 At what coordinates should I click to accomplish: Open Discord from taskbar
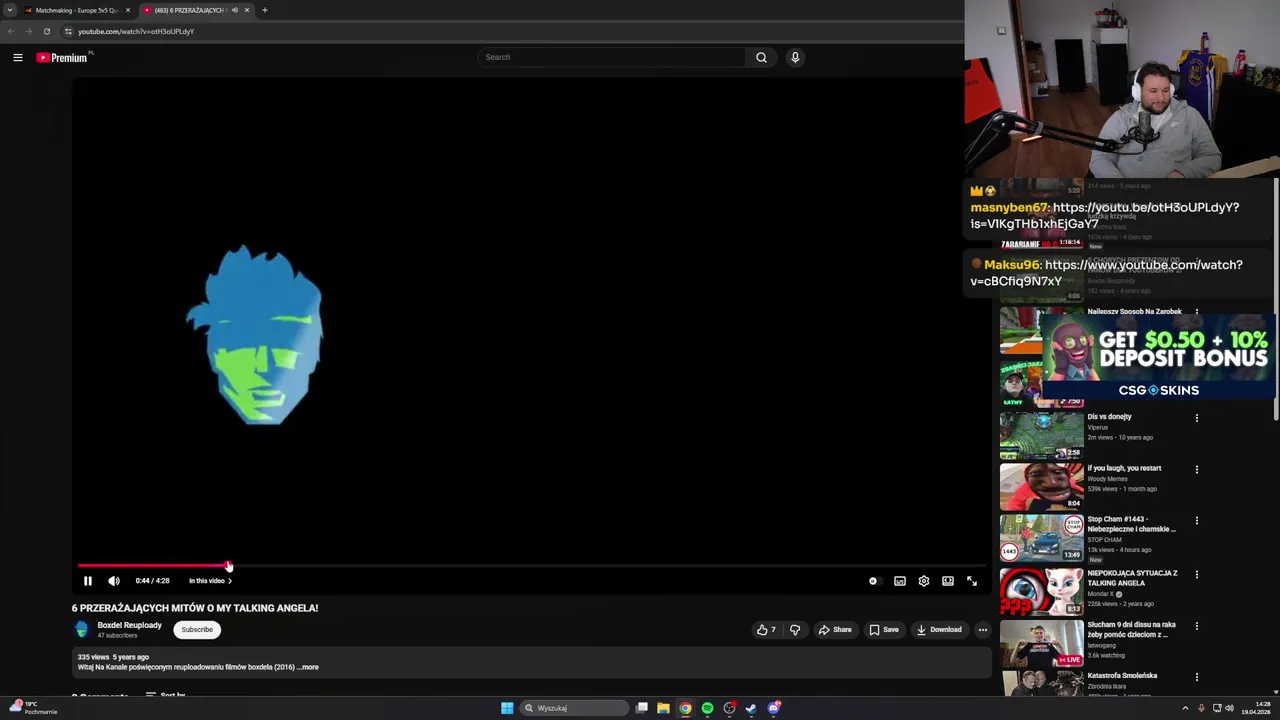[x=773, y=708]
